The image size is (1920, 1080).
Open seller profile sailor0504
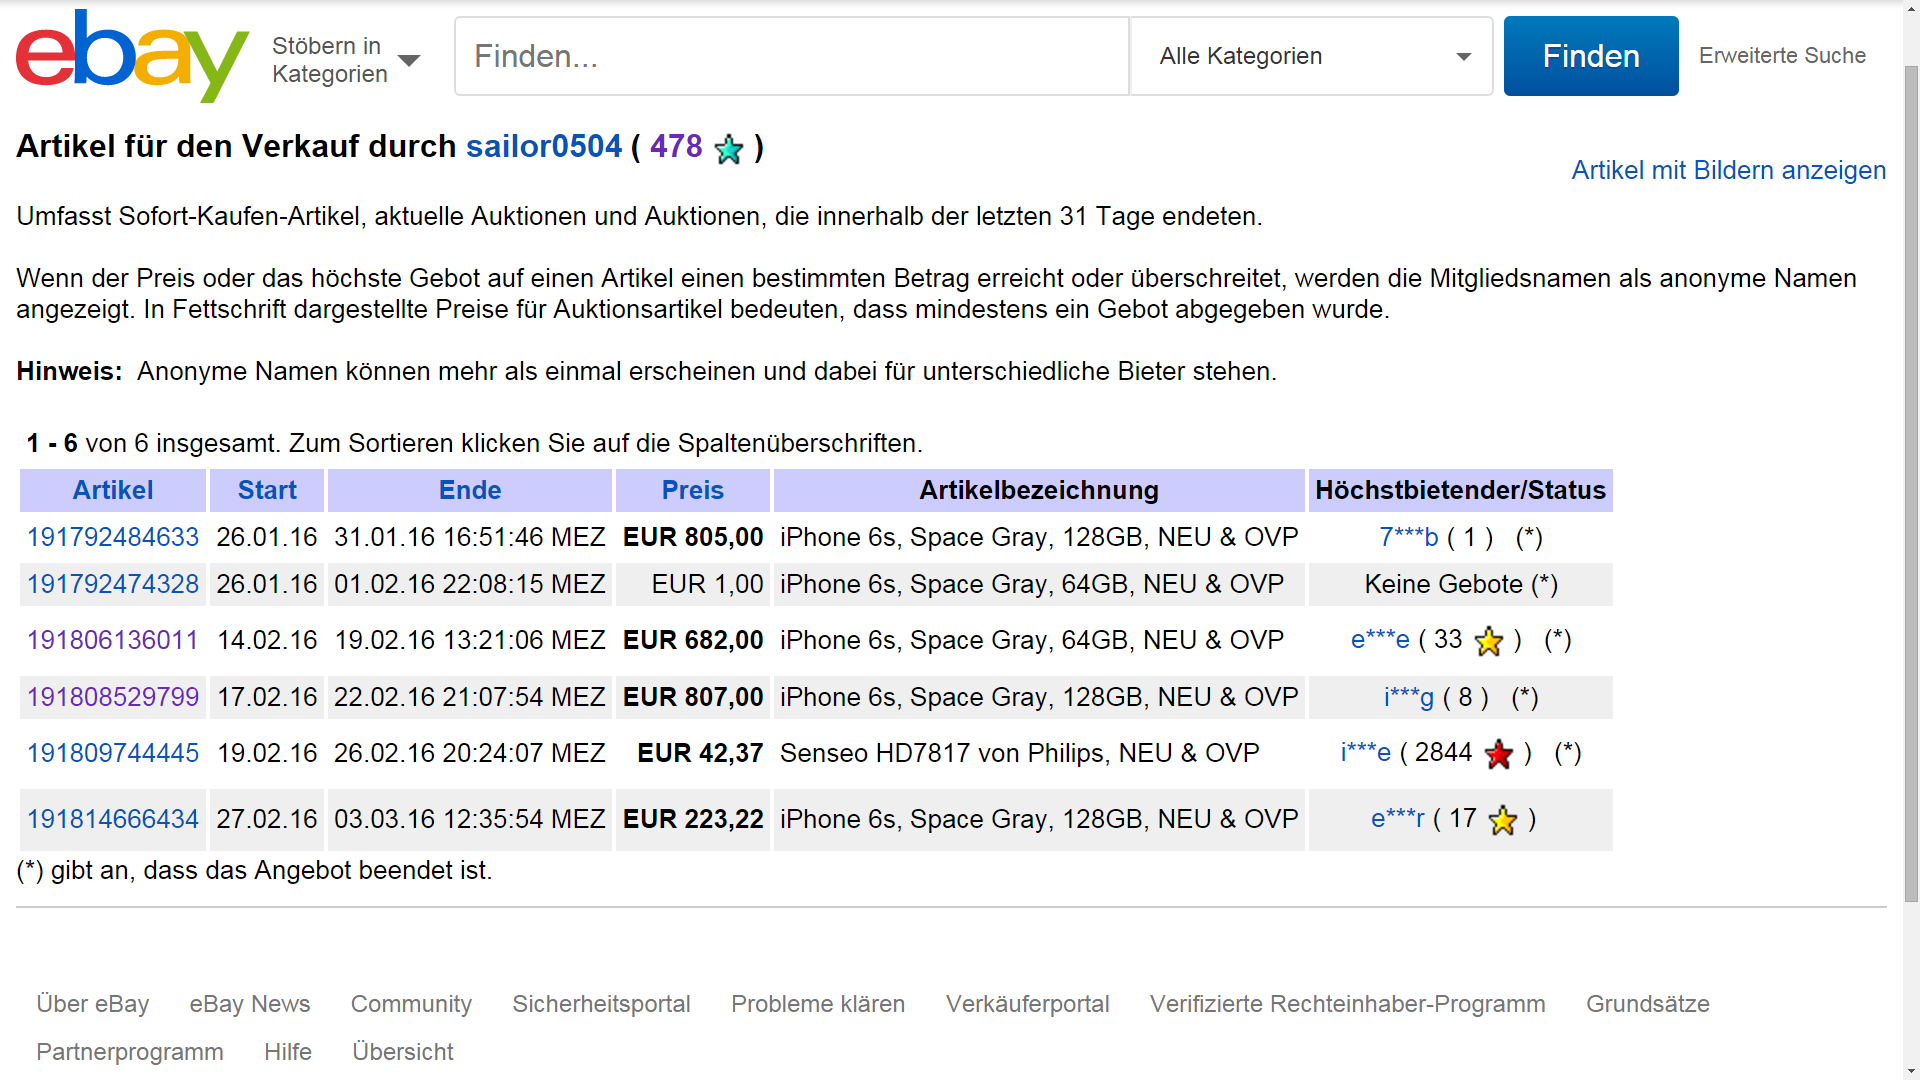(544, 147)
